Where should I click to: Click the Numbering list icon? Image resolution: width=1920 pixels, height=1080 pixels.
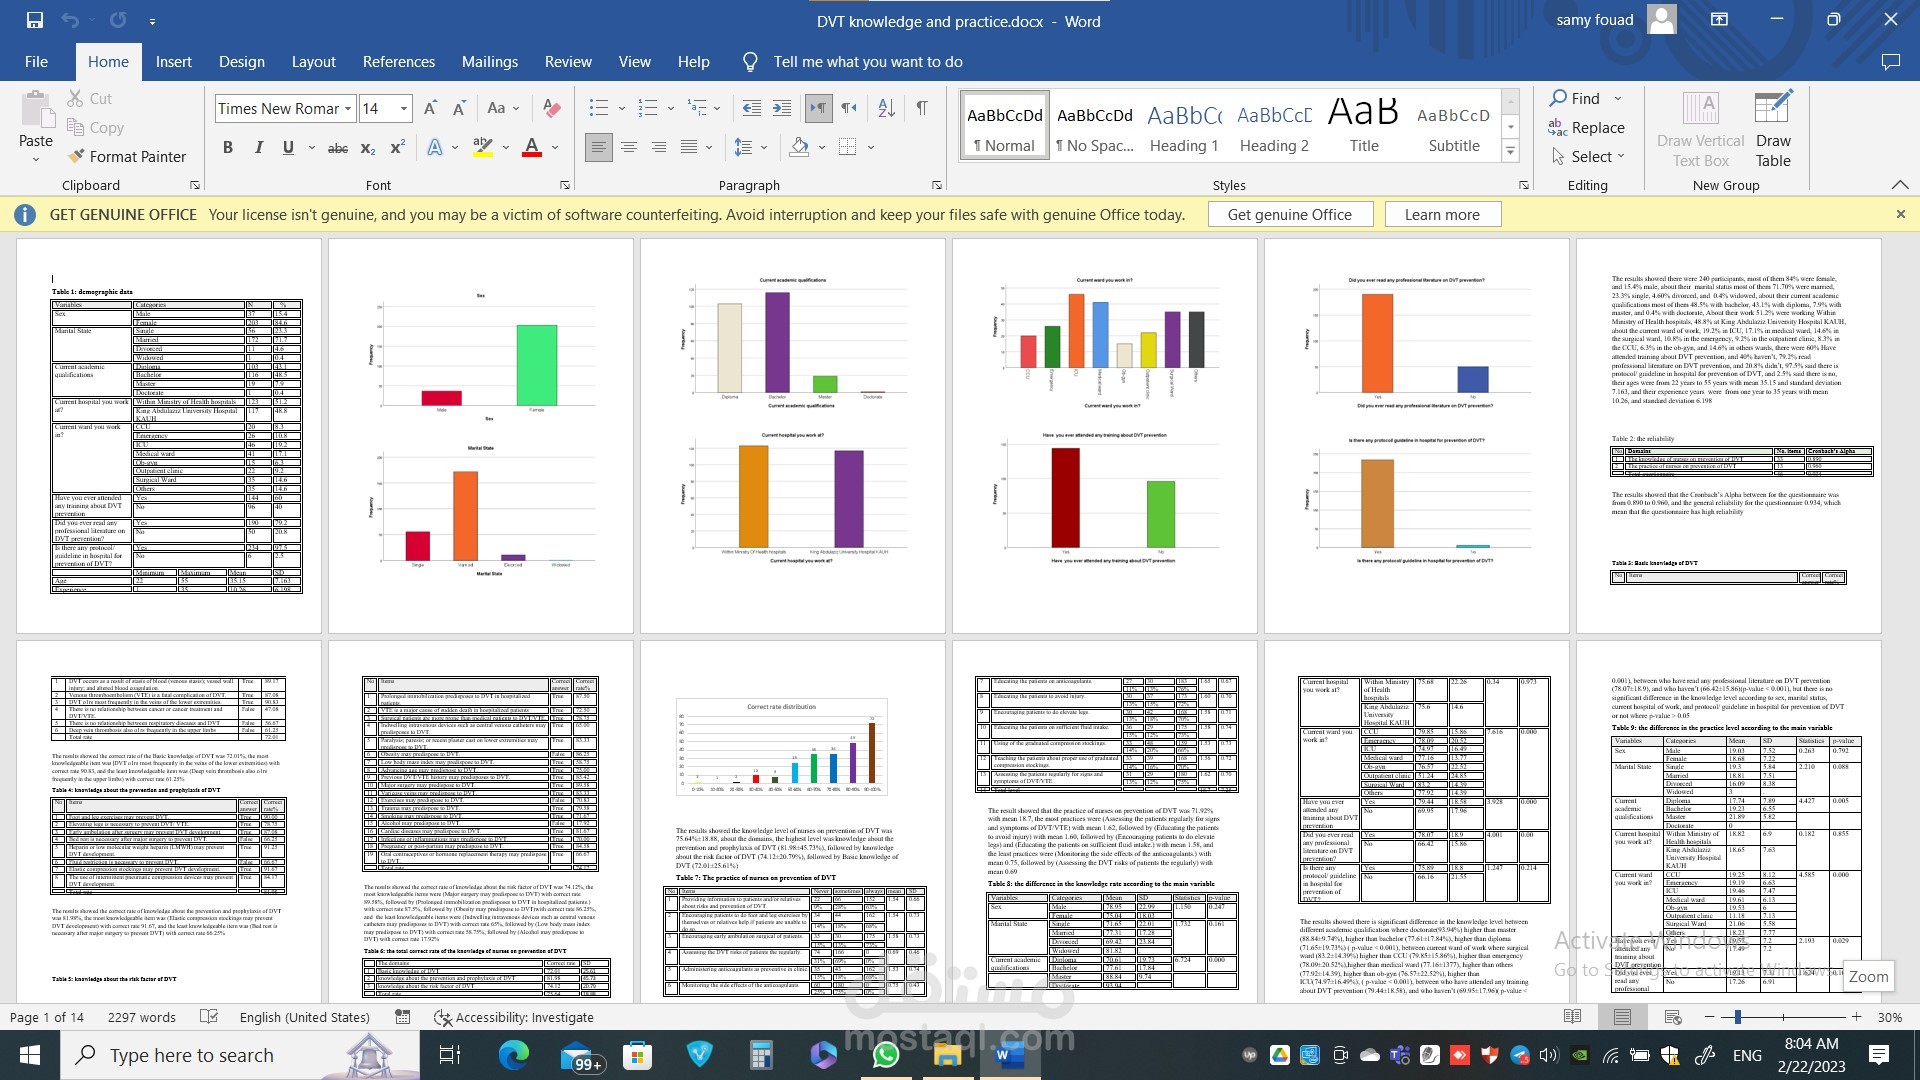point(648,108)
